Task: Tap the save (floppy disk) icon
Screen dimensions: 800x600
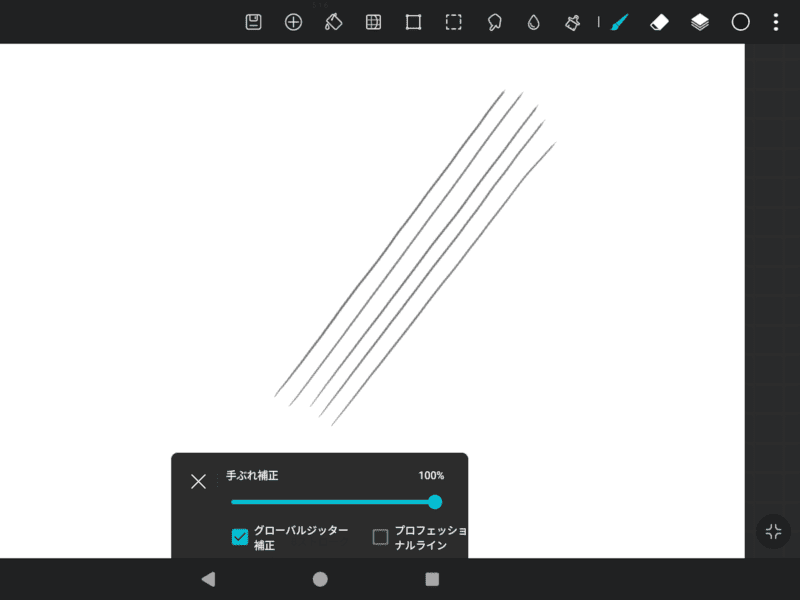Action: pos(254,22)
